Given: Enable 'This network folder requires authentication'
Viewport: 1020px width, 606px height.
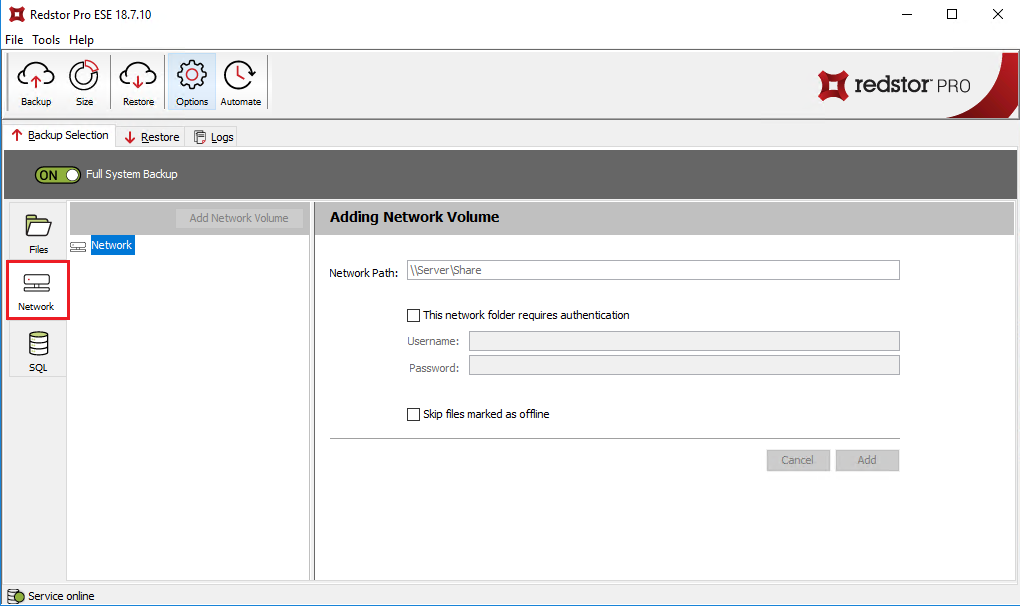Looking at the screenshot, I should click(413, 315).
